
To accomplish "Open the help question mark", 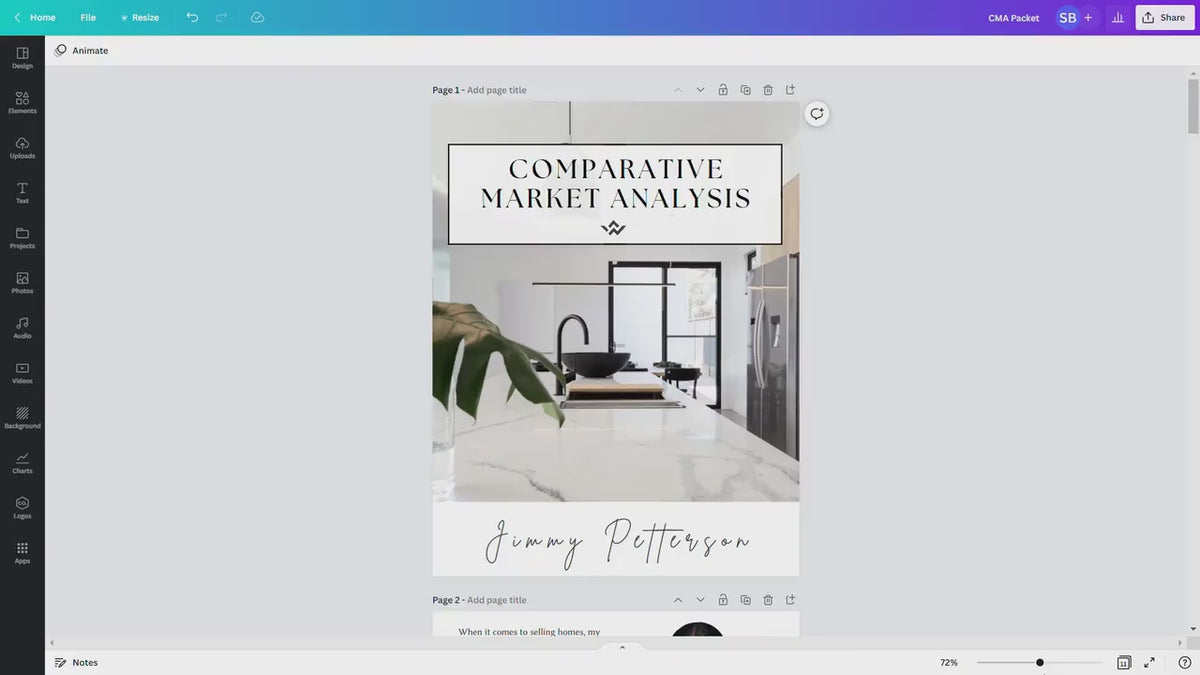I will click(1184, 662).
